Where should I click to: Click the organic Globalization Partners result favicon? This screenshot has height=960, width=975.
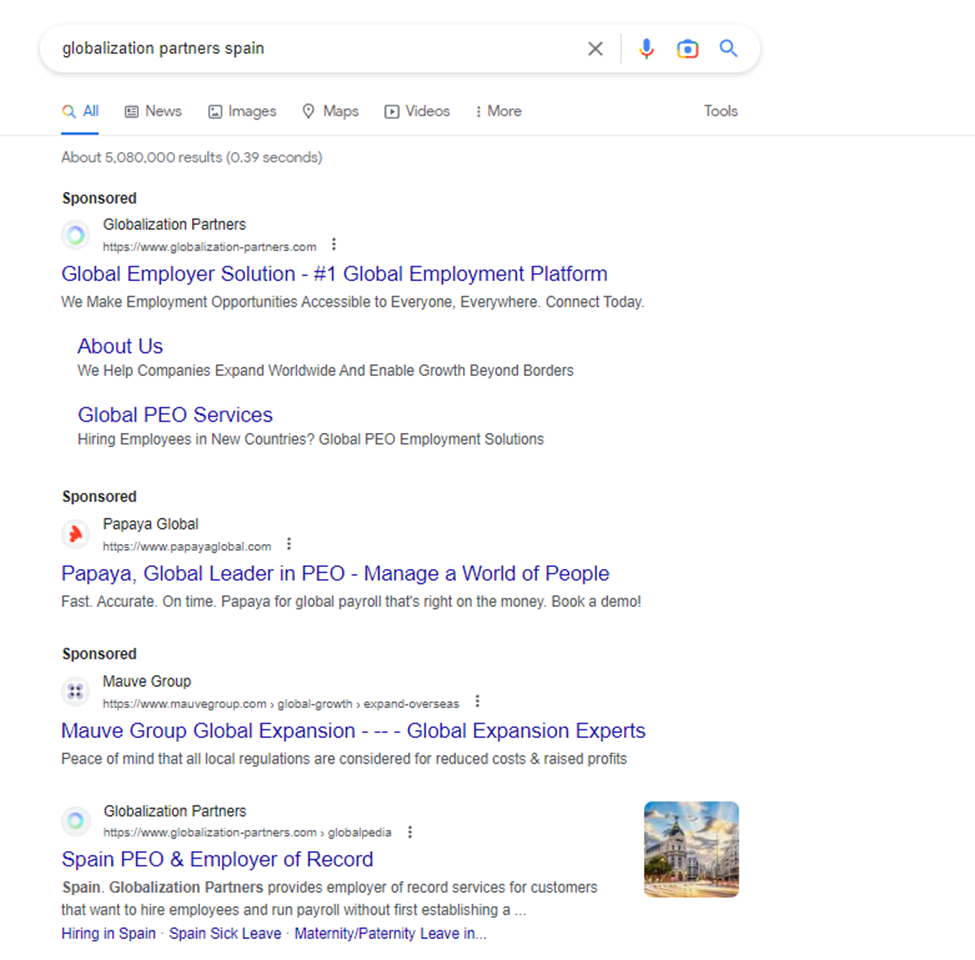pos(75,821)
